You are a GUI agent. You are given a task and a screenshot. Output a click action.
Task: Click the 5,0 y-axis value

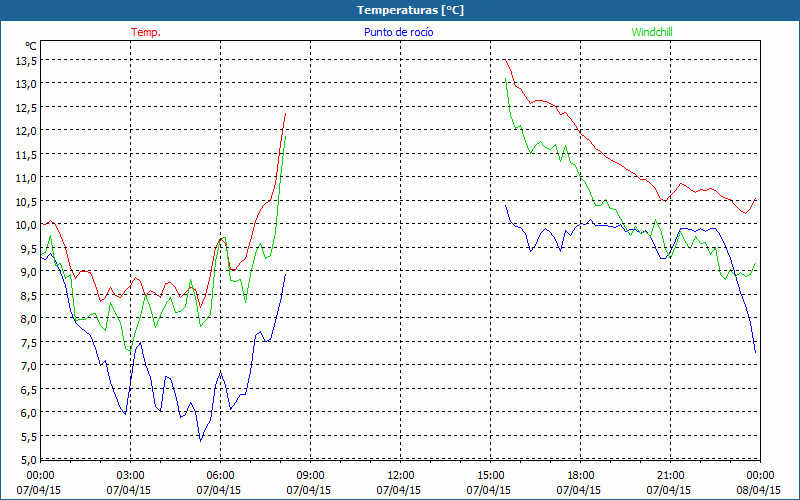pos(29,460)
